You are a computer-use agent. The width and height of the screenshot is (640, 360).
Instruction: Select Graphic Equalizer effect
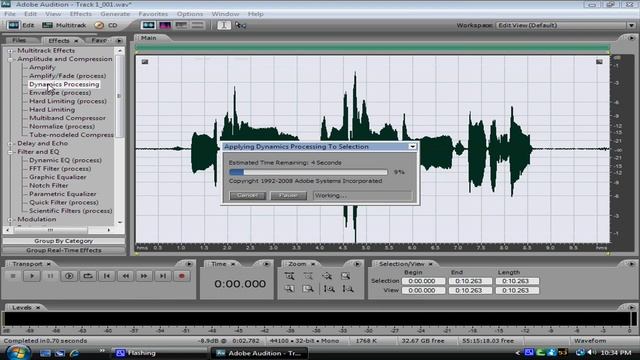point(58,177)
